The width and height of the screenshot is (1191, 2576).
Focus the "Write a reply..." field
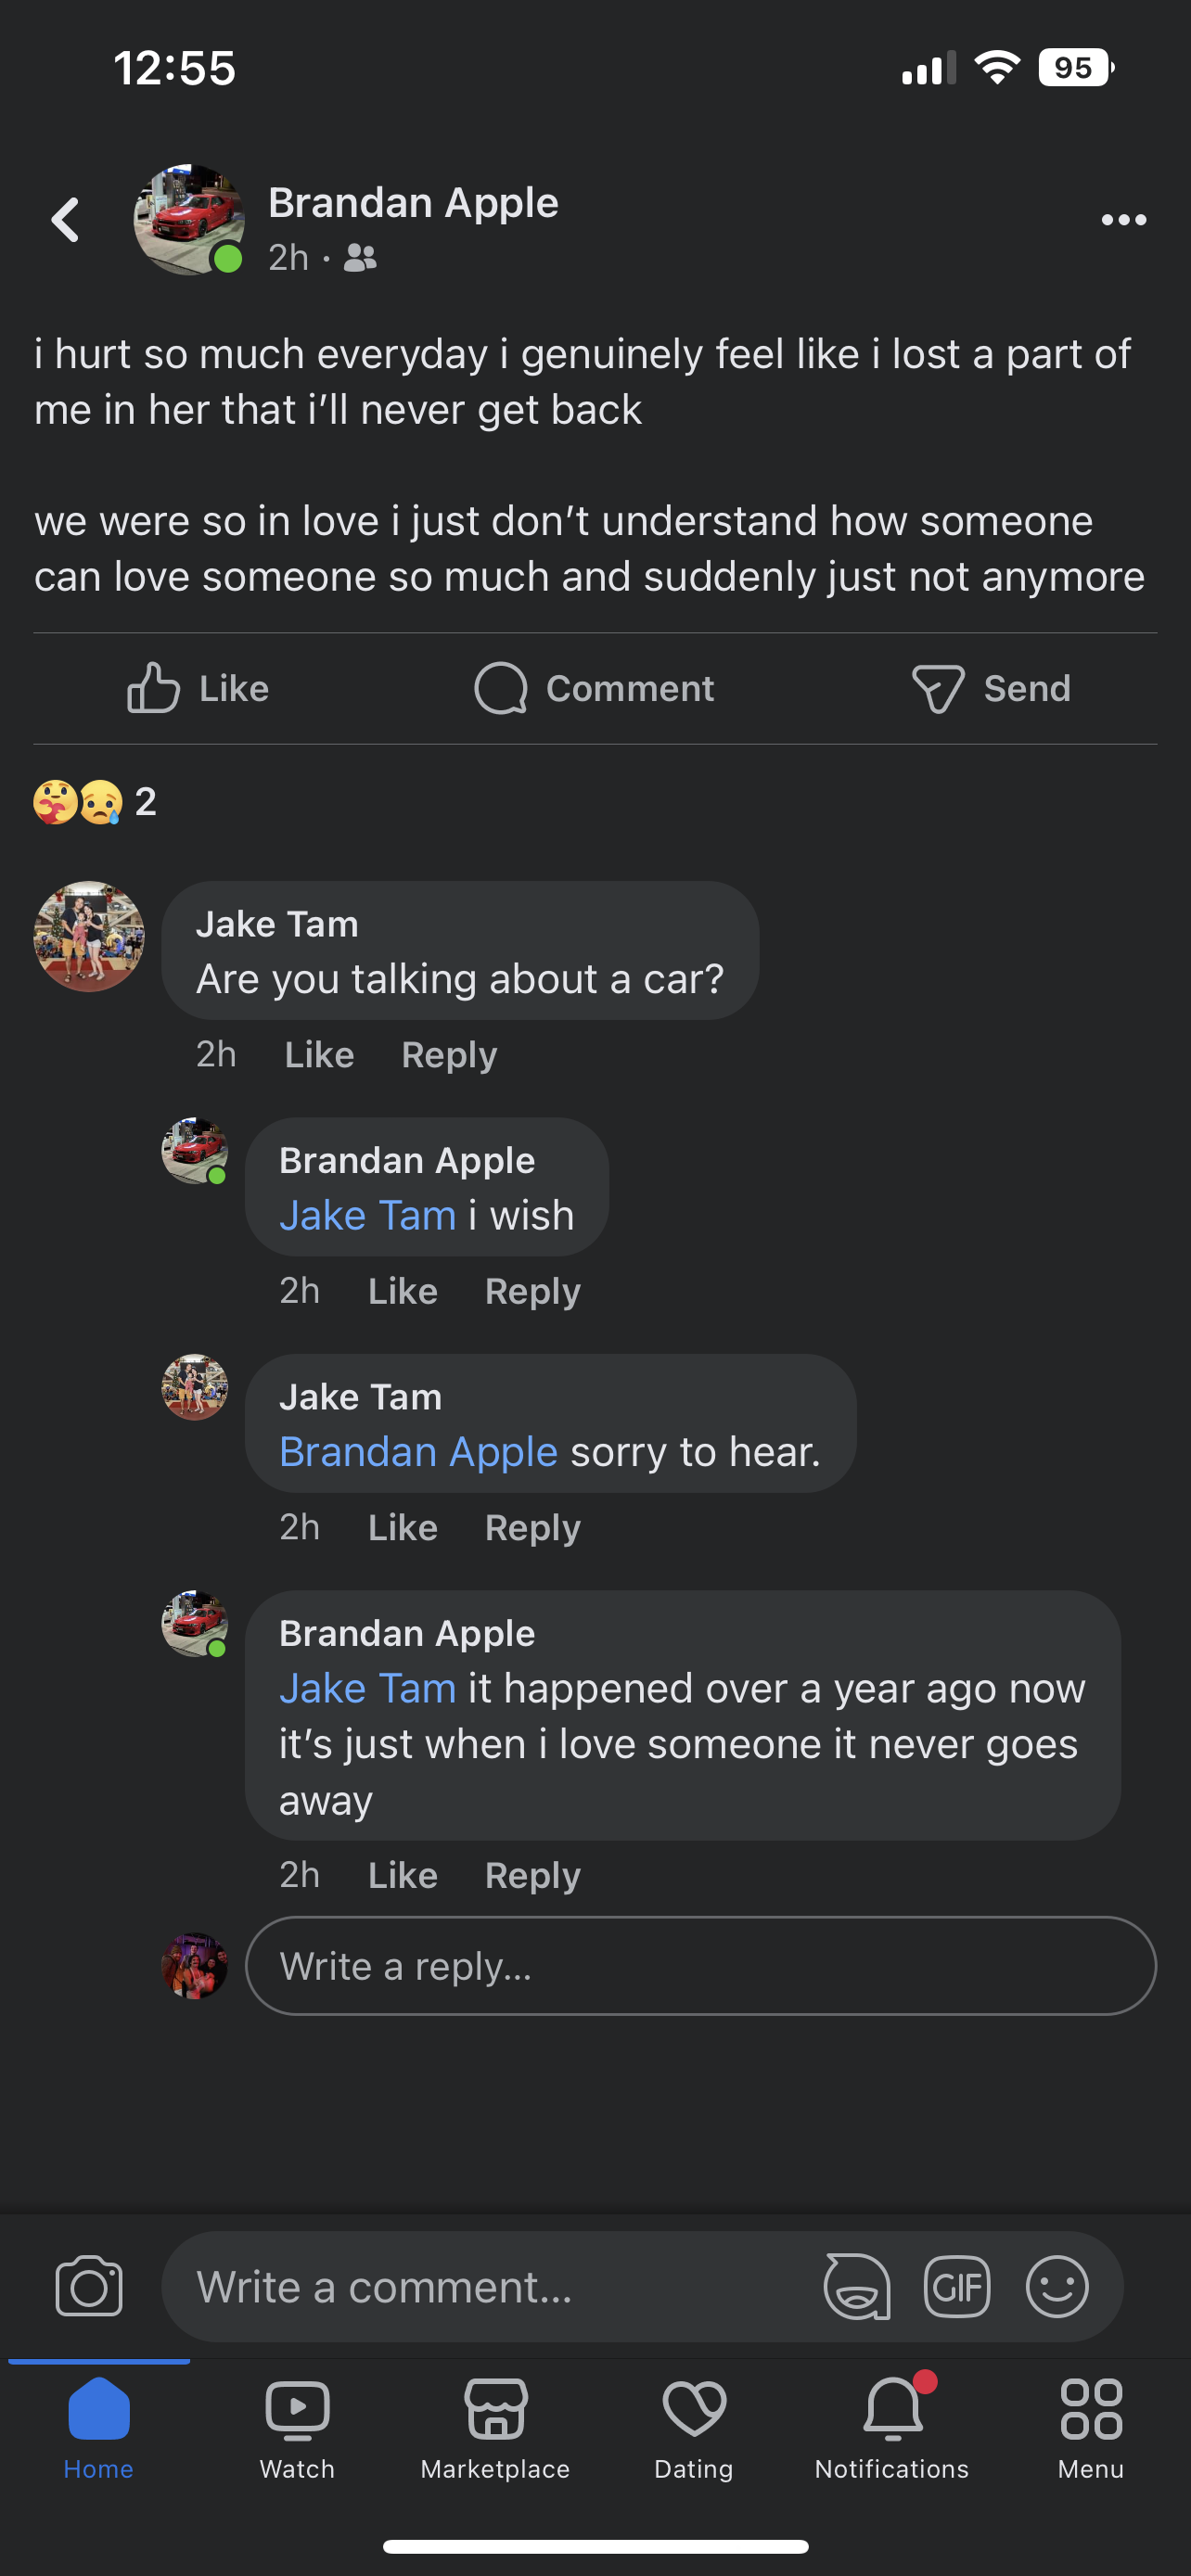click(x=700, y=1966)
